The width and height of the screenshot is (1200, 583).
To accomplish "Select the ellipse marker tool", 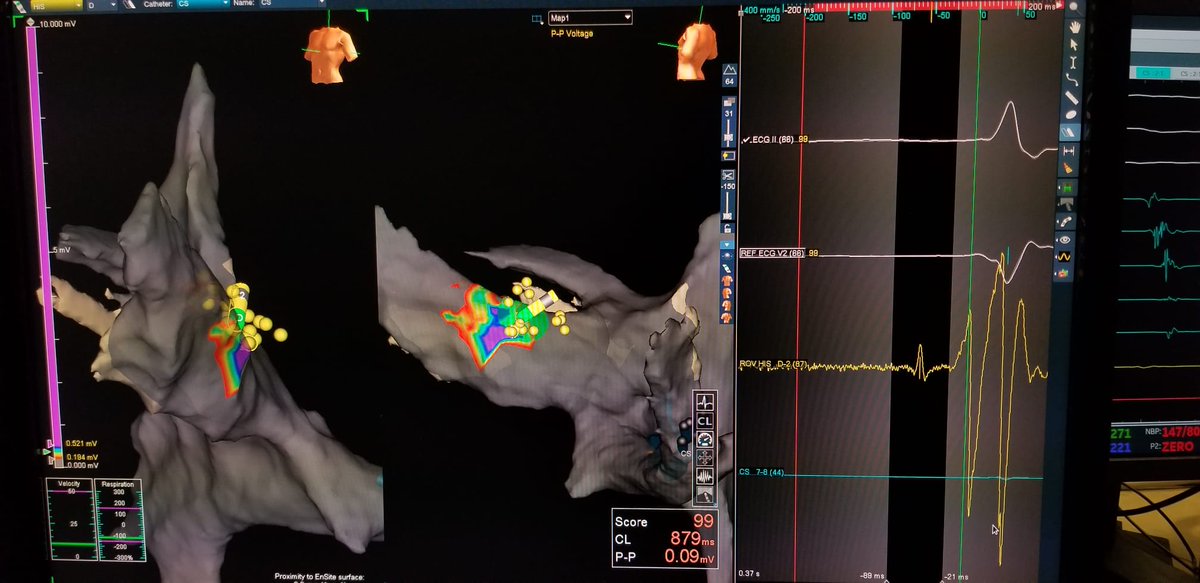I will click(1072, 114).
